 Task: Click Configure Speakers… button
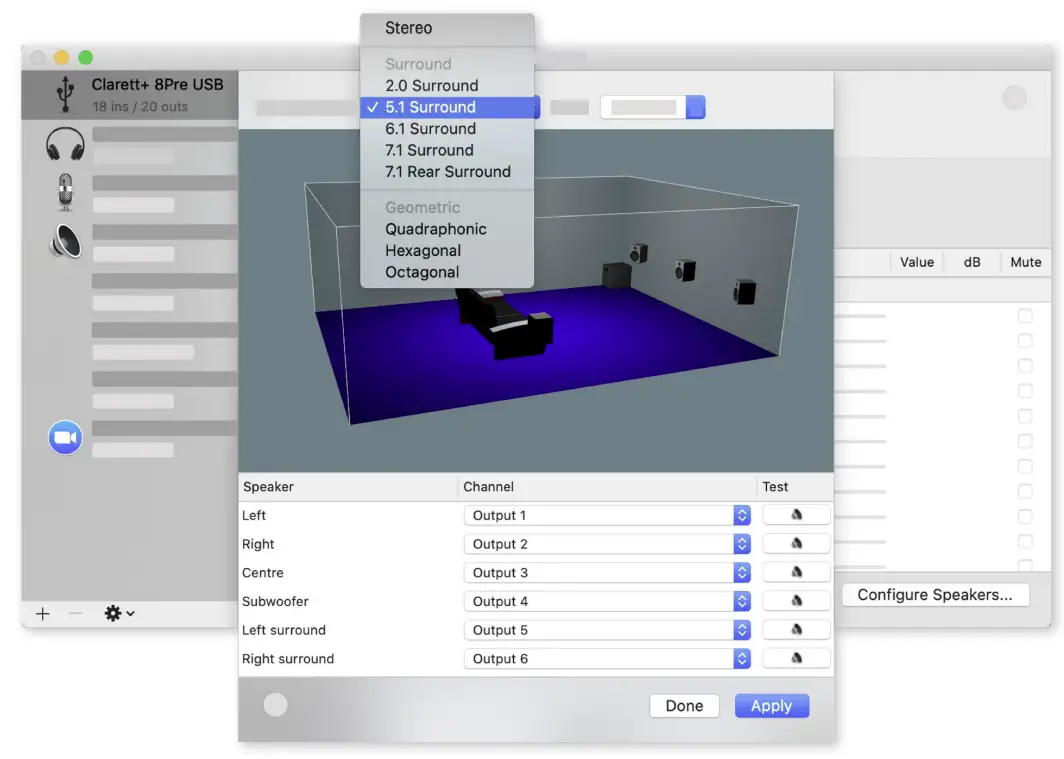click(x=935, y=595)
